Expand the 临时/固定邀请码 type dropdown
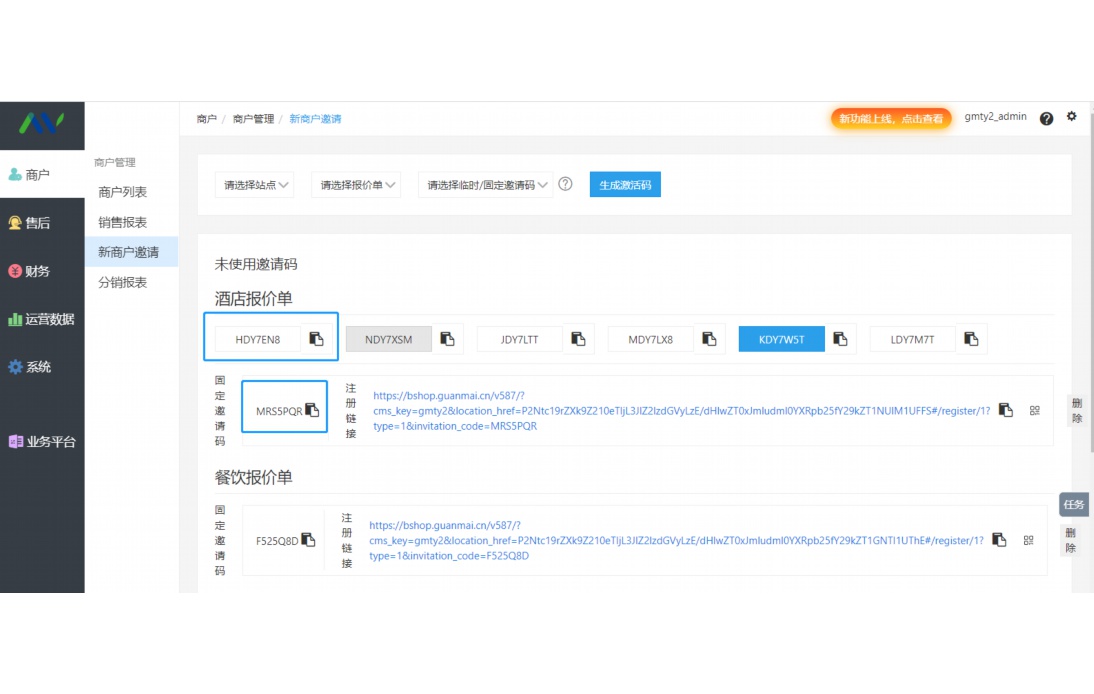1094x694 pixels. click(486, 184)
